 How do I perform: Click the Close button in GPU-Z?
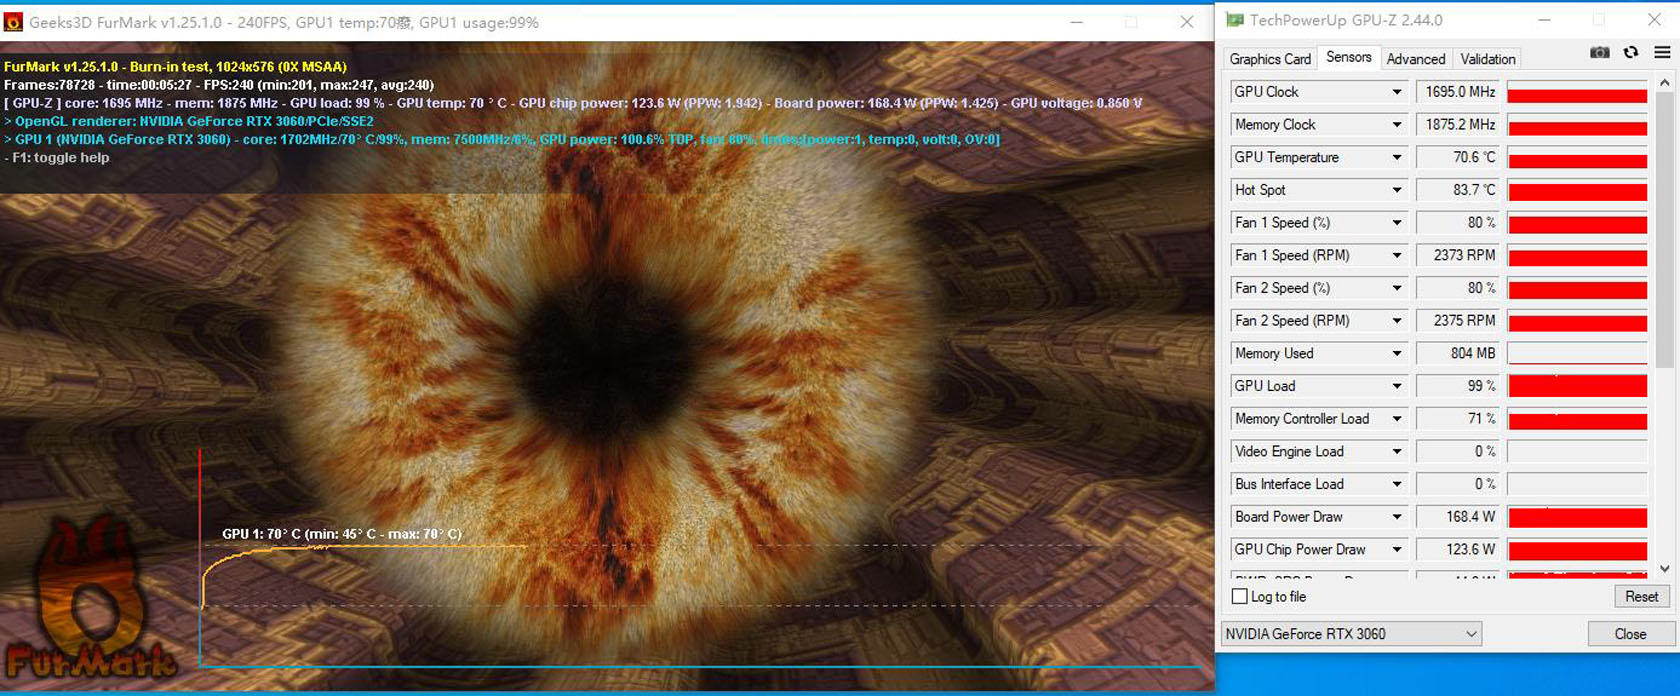[1630, 634]
